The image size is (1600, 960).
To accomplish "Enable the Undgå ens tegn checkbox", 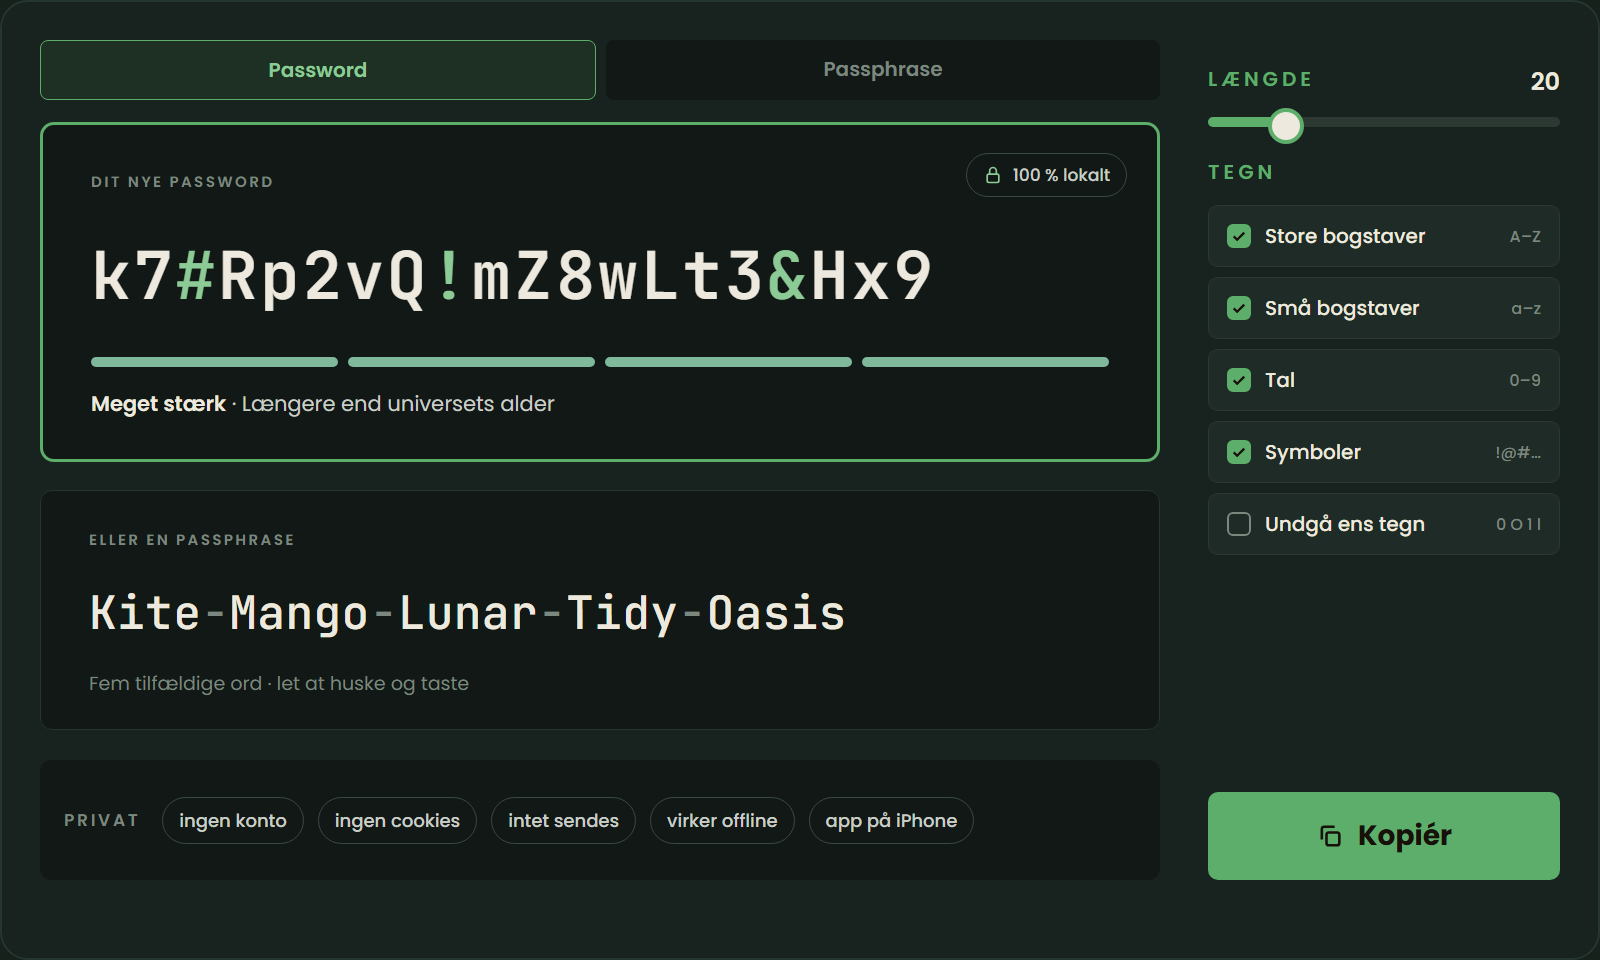I will click(1239, 524).
